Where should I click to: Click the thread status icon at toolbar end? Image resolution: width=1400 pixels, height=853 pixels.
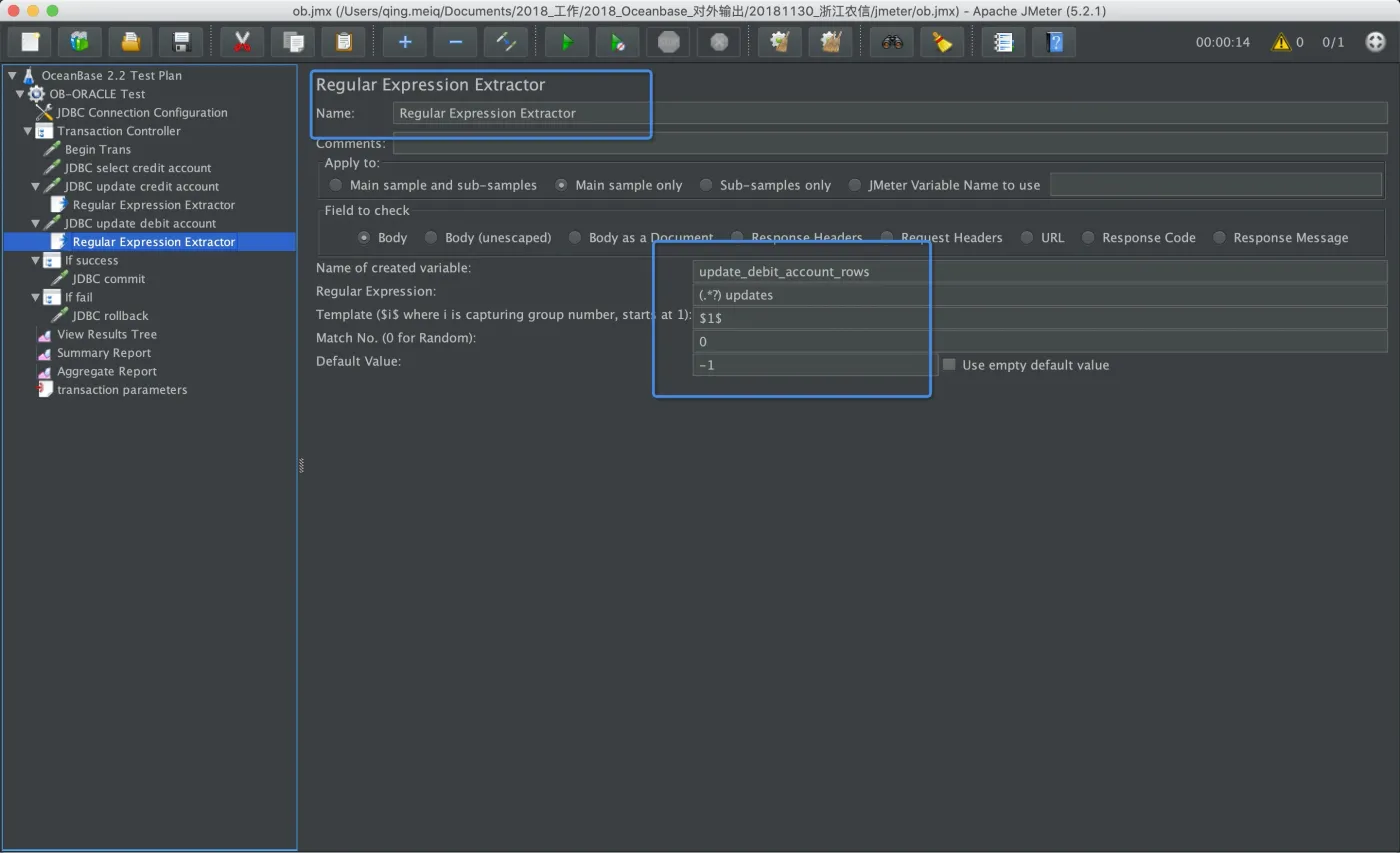pos(1375,42)
